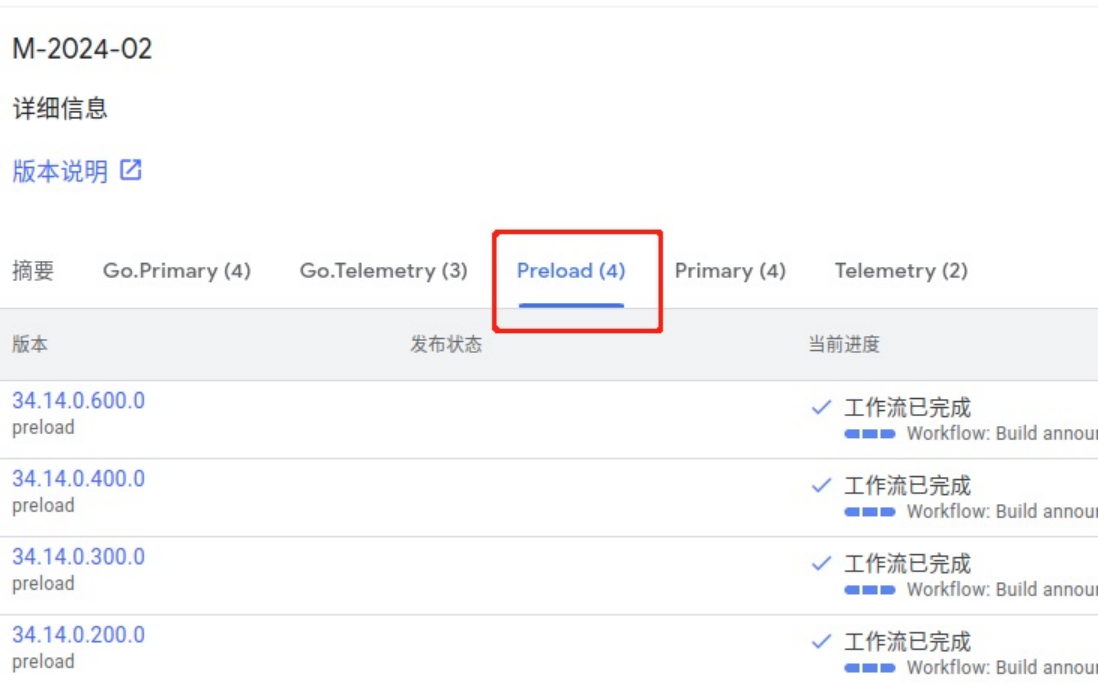Click the preload label under 34.14.0.400.0
The image size is (1098, 683).
[43, 505]
